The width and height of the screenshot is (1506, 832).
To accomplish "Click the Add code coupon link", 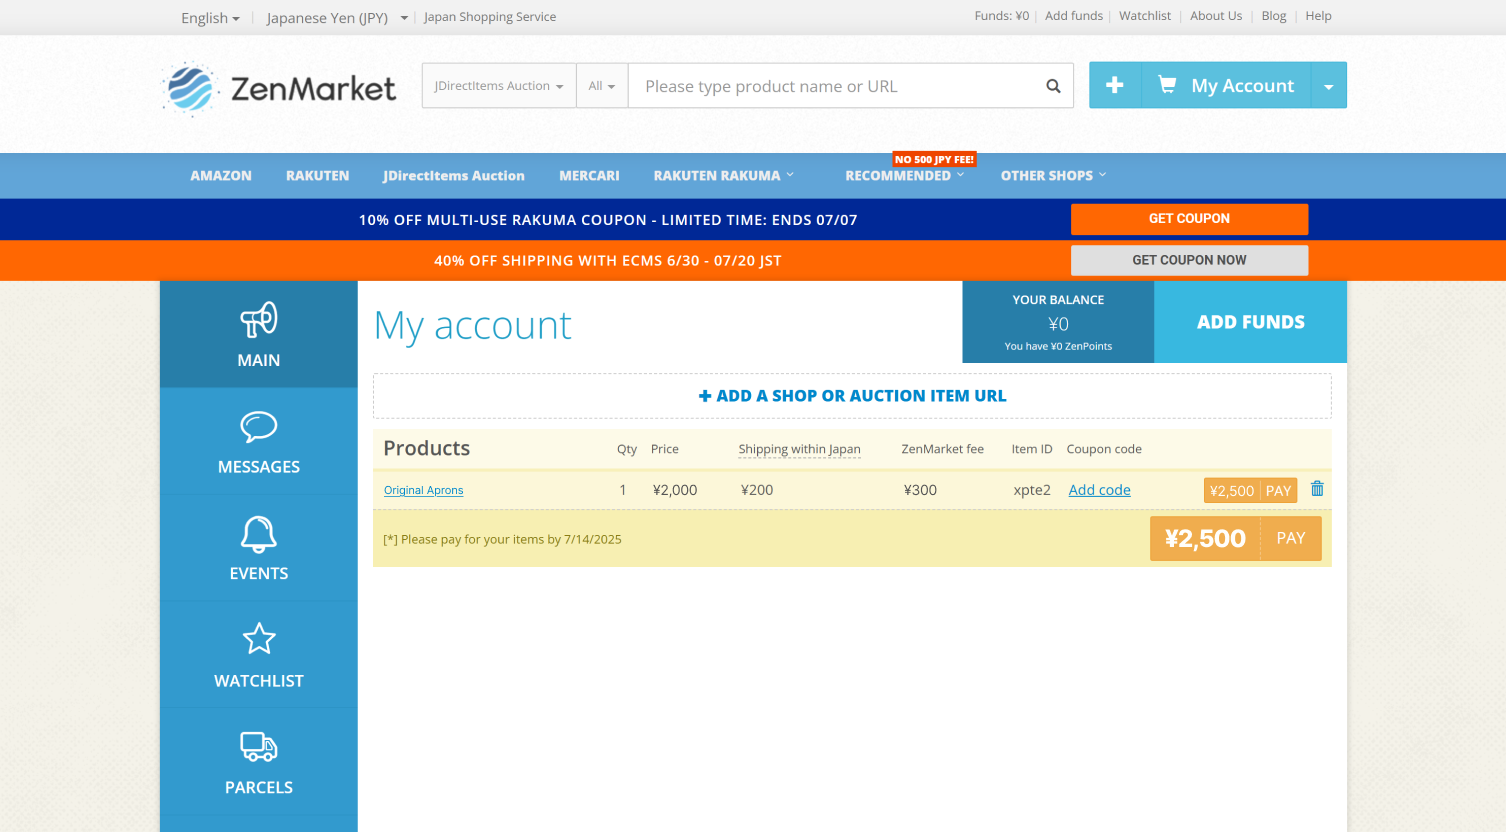I will tap(1099, 490).
